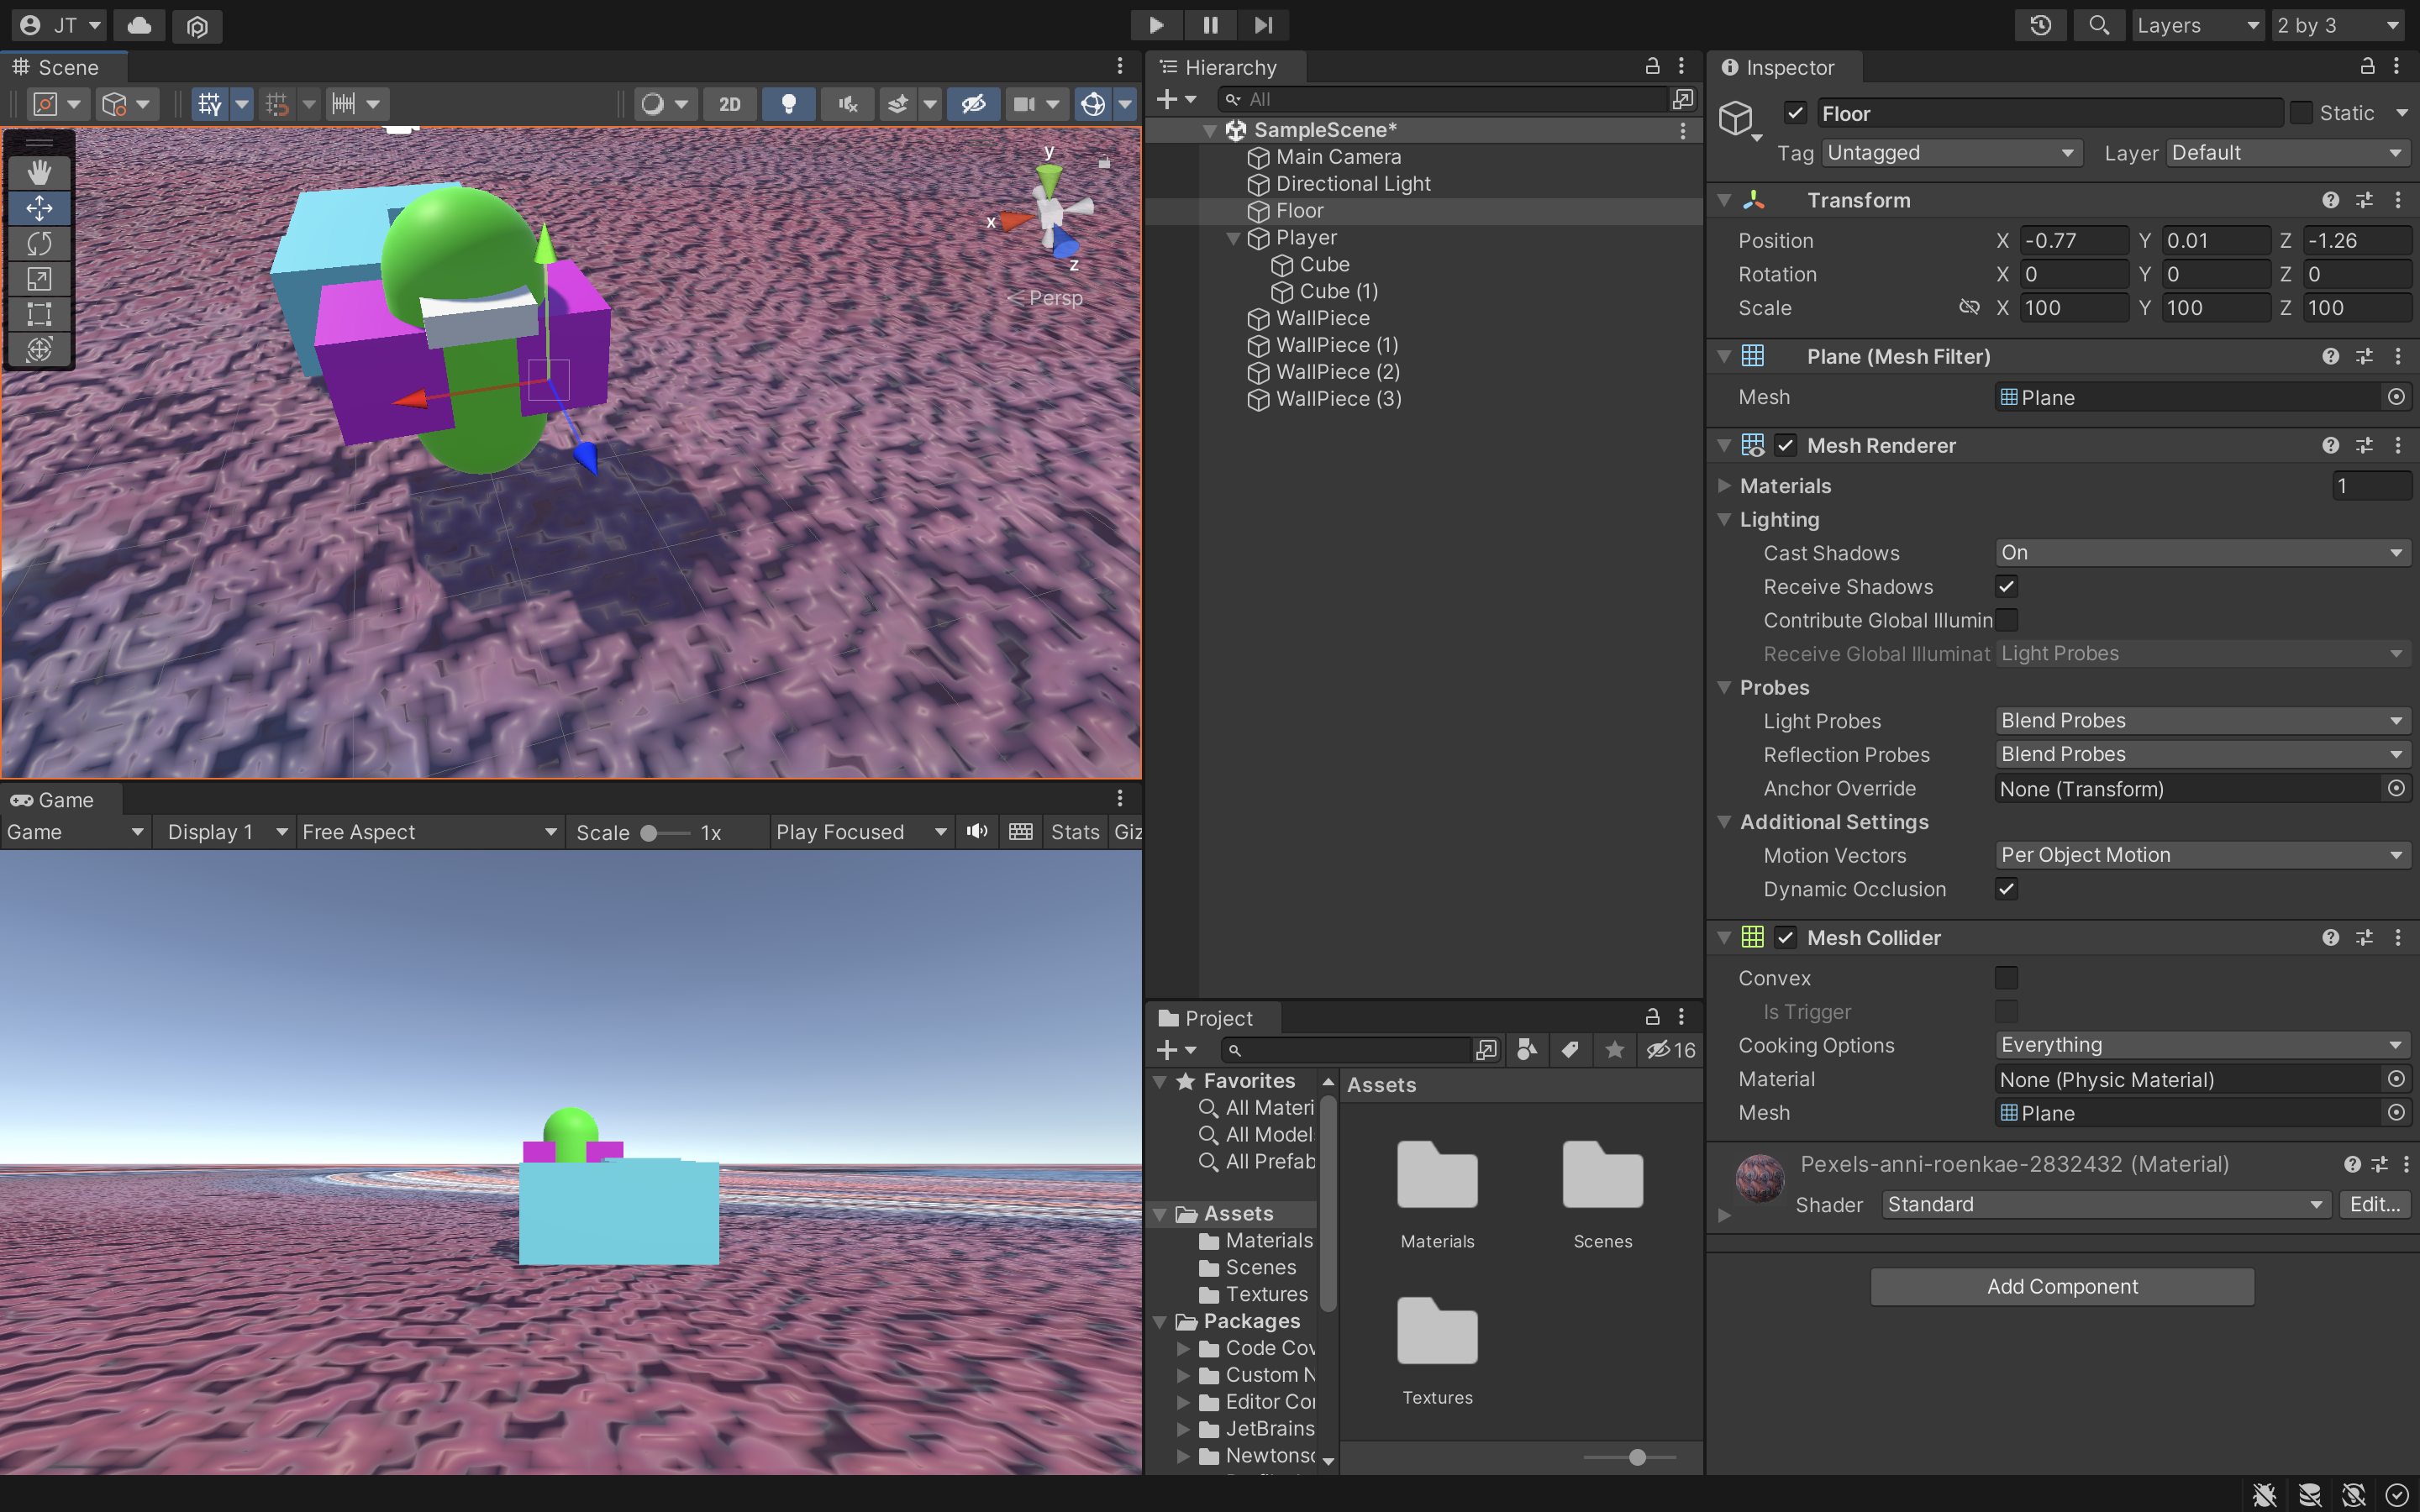Image resolution: width=2420 pixels, height=1512 pixels.
Task: Expand the Materials section in Mesh Renderer
Action: point(1724,486)
